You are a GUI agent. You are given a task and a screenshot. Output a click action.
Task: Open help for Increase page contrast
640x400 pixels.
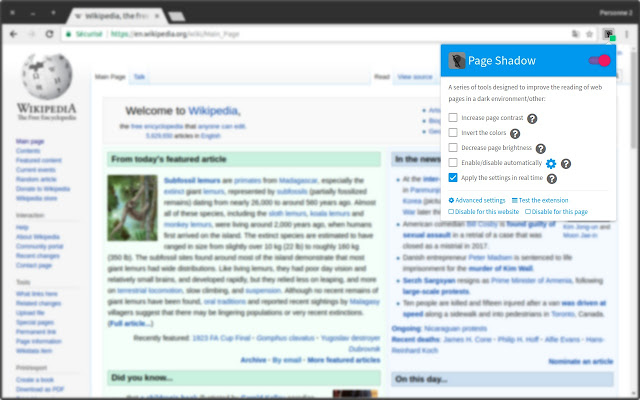point(532,119)
